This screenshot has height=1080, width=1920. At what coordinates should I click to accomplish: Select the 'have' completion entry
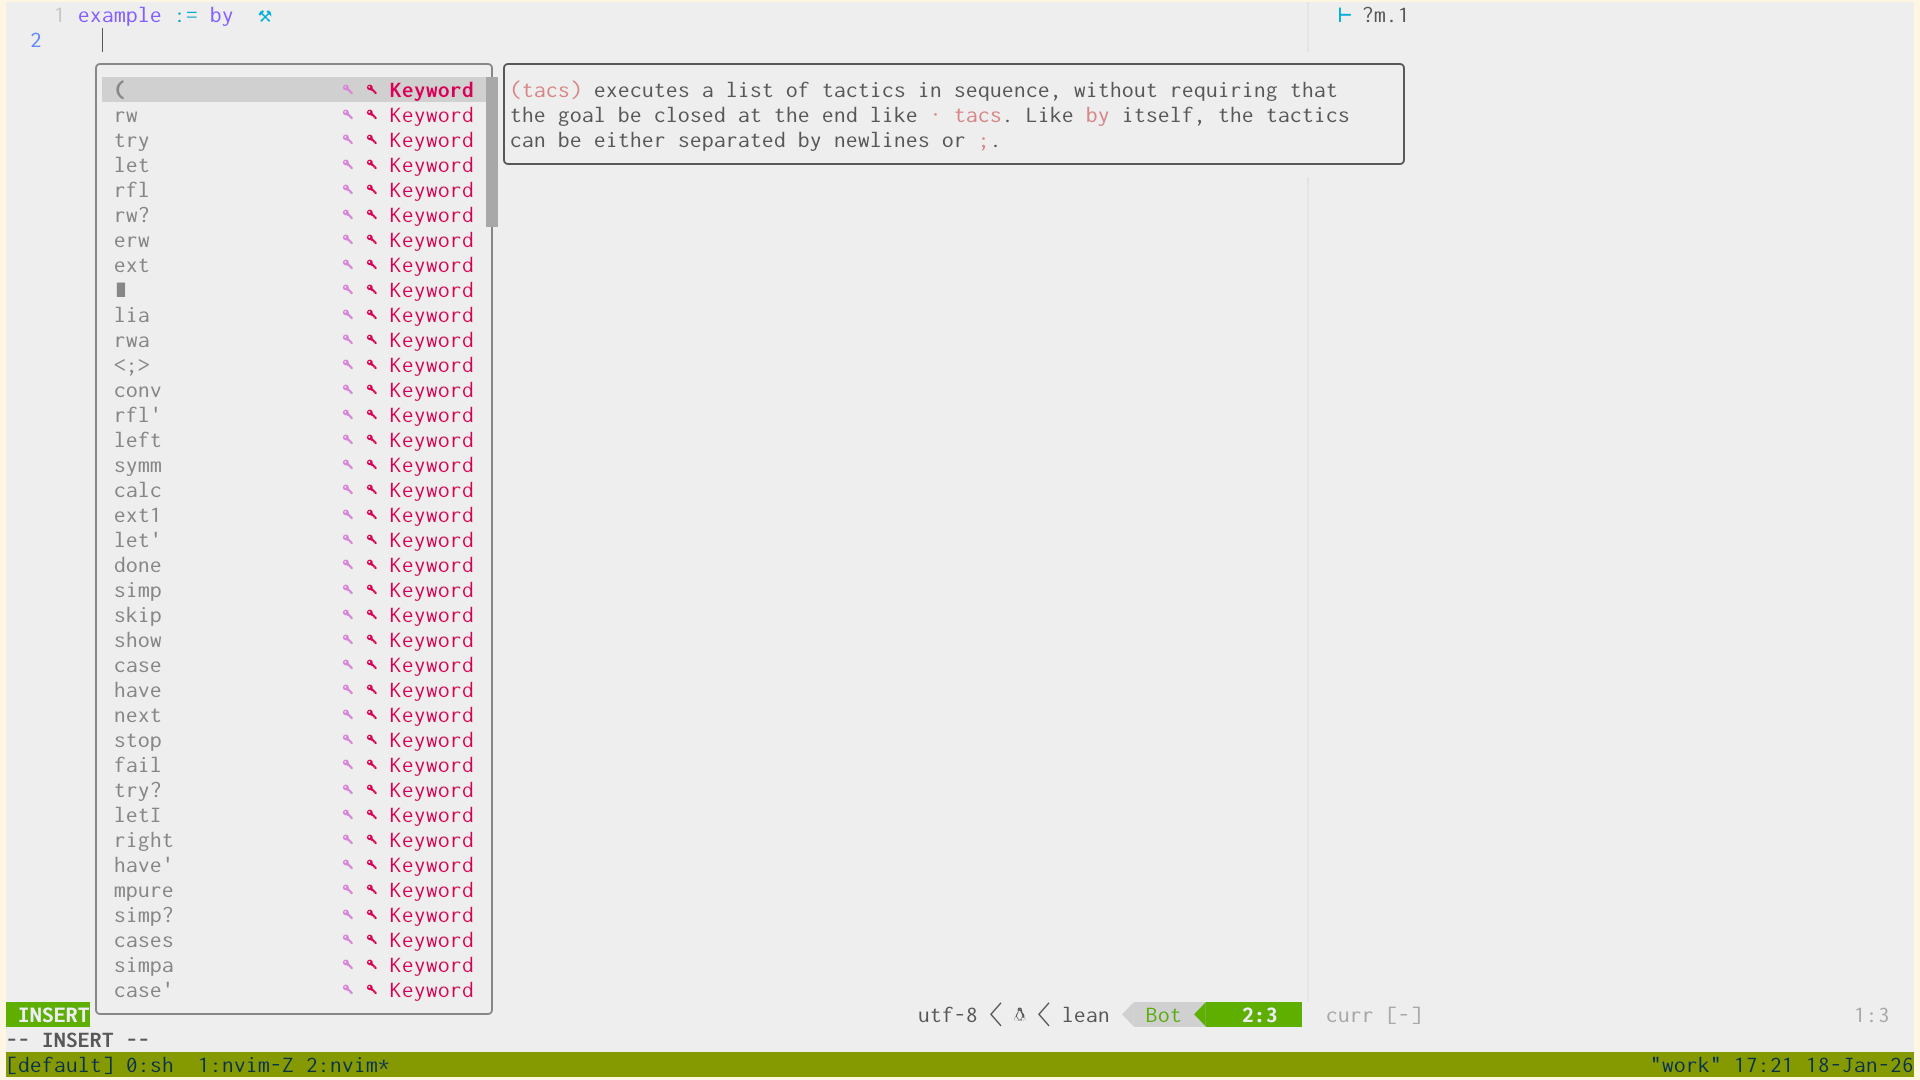137,690
